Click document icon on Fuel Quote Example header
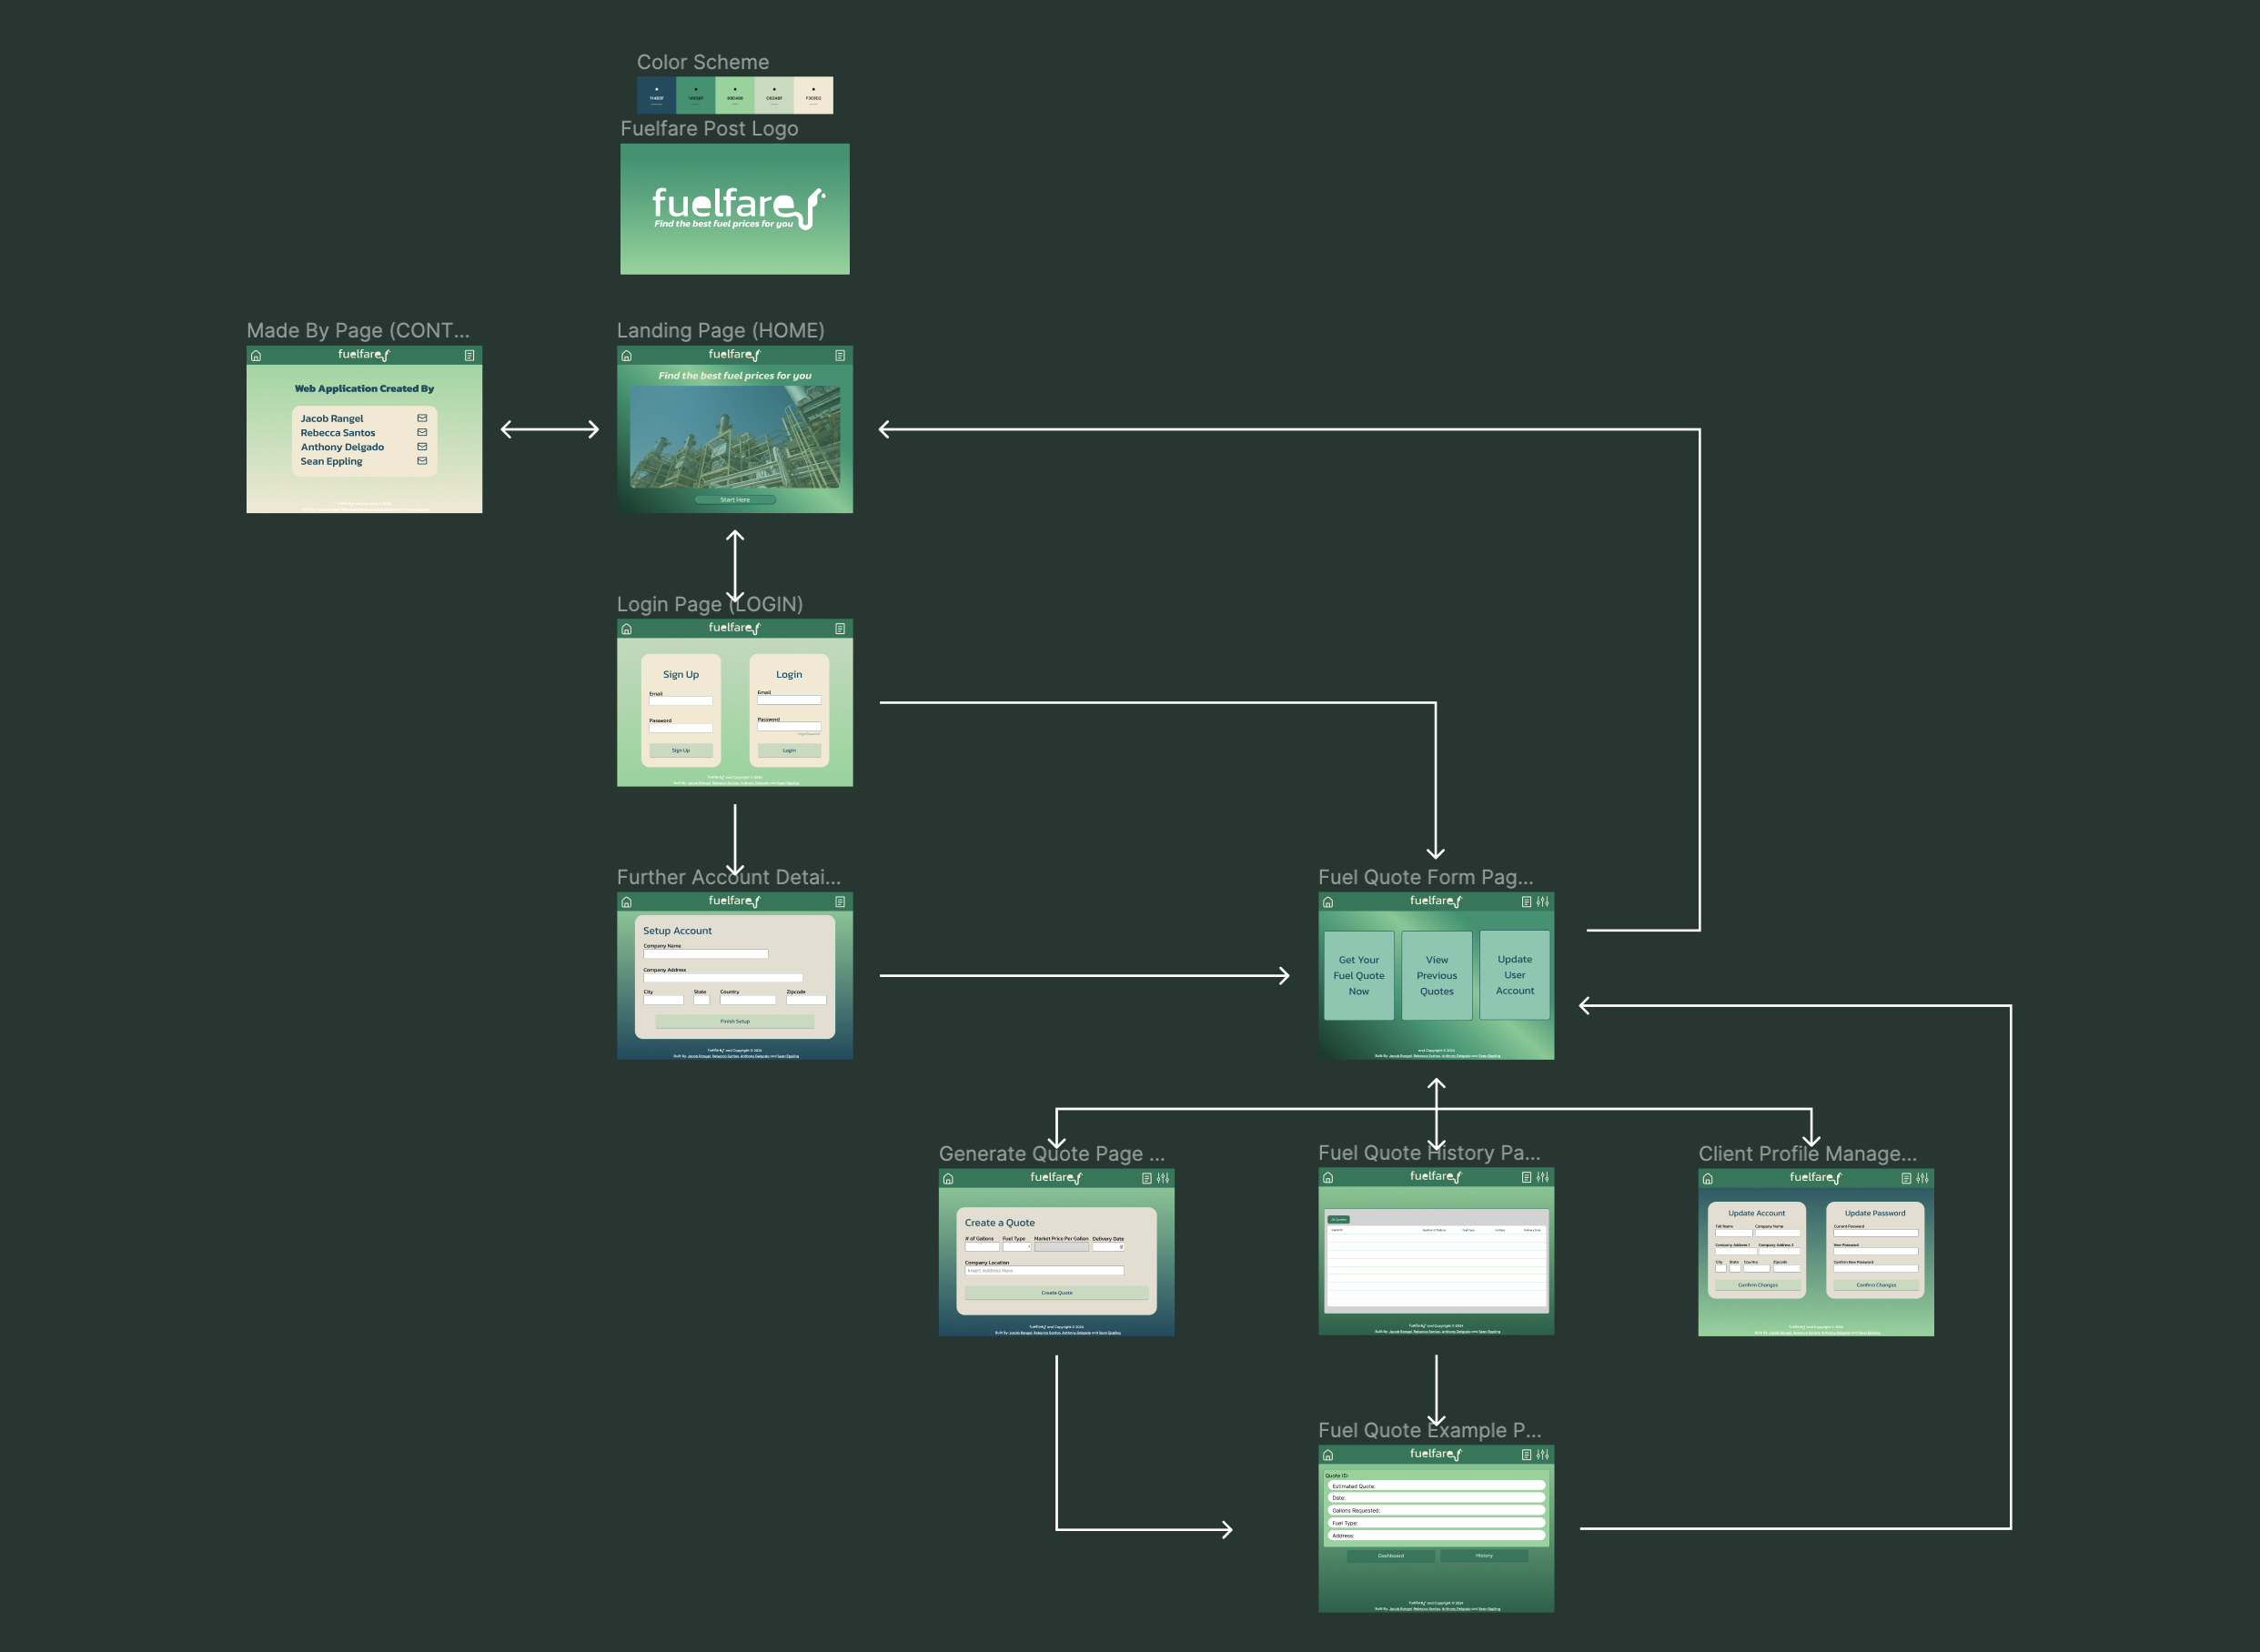This screenshot has height=1652, width=2260. pyautogui.click(x=1526, y=1455)
